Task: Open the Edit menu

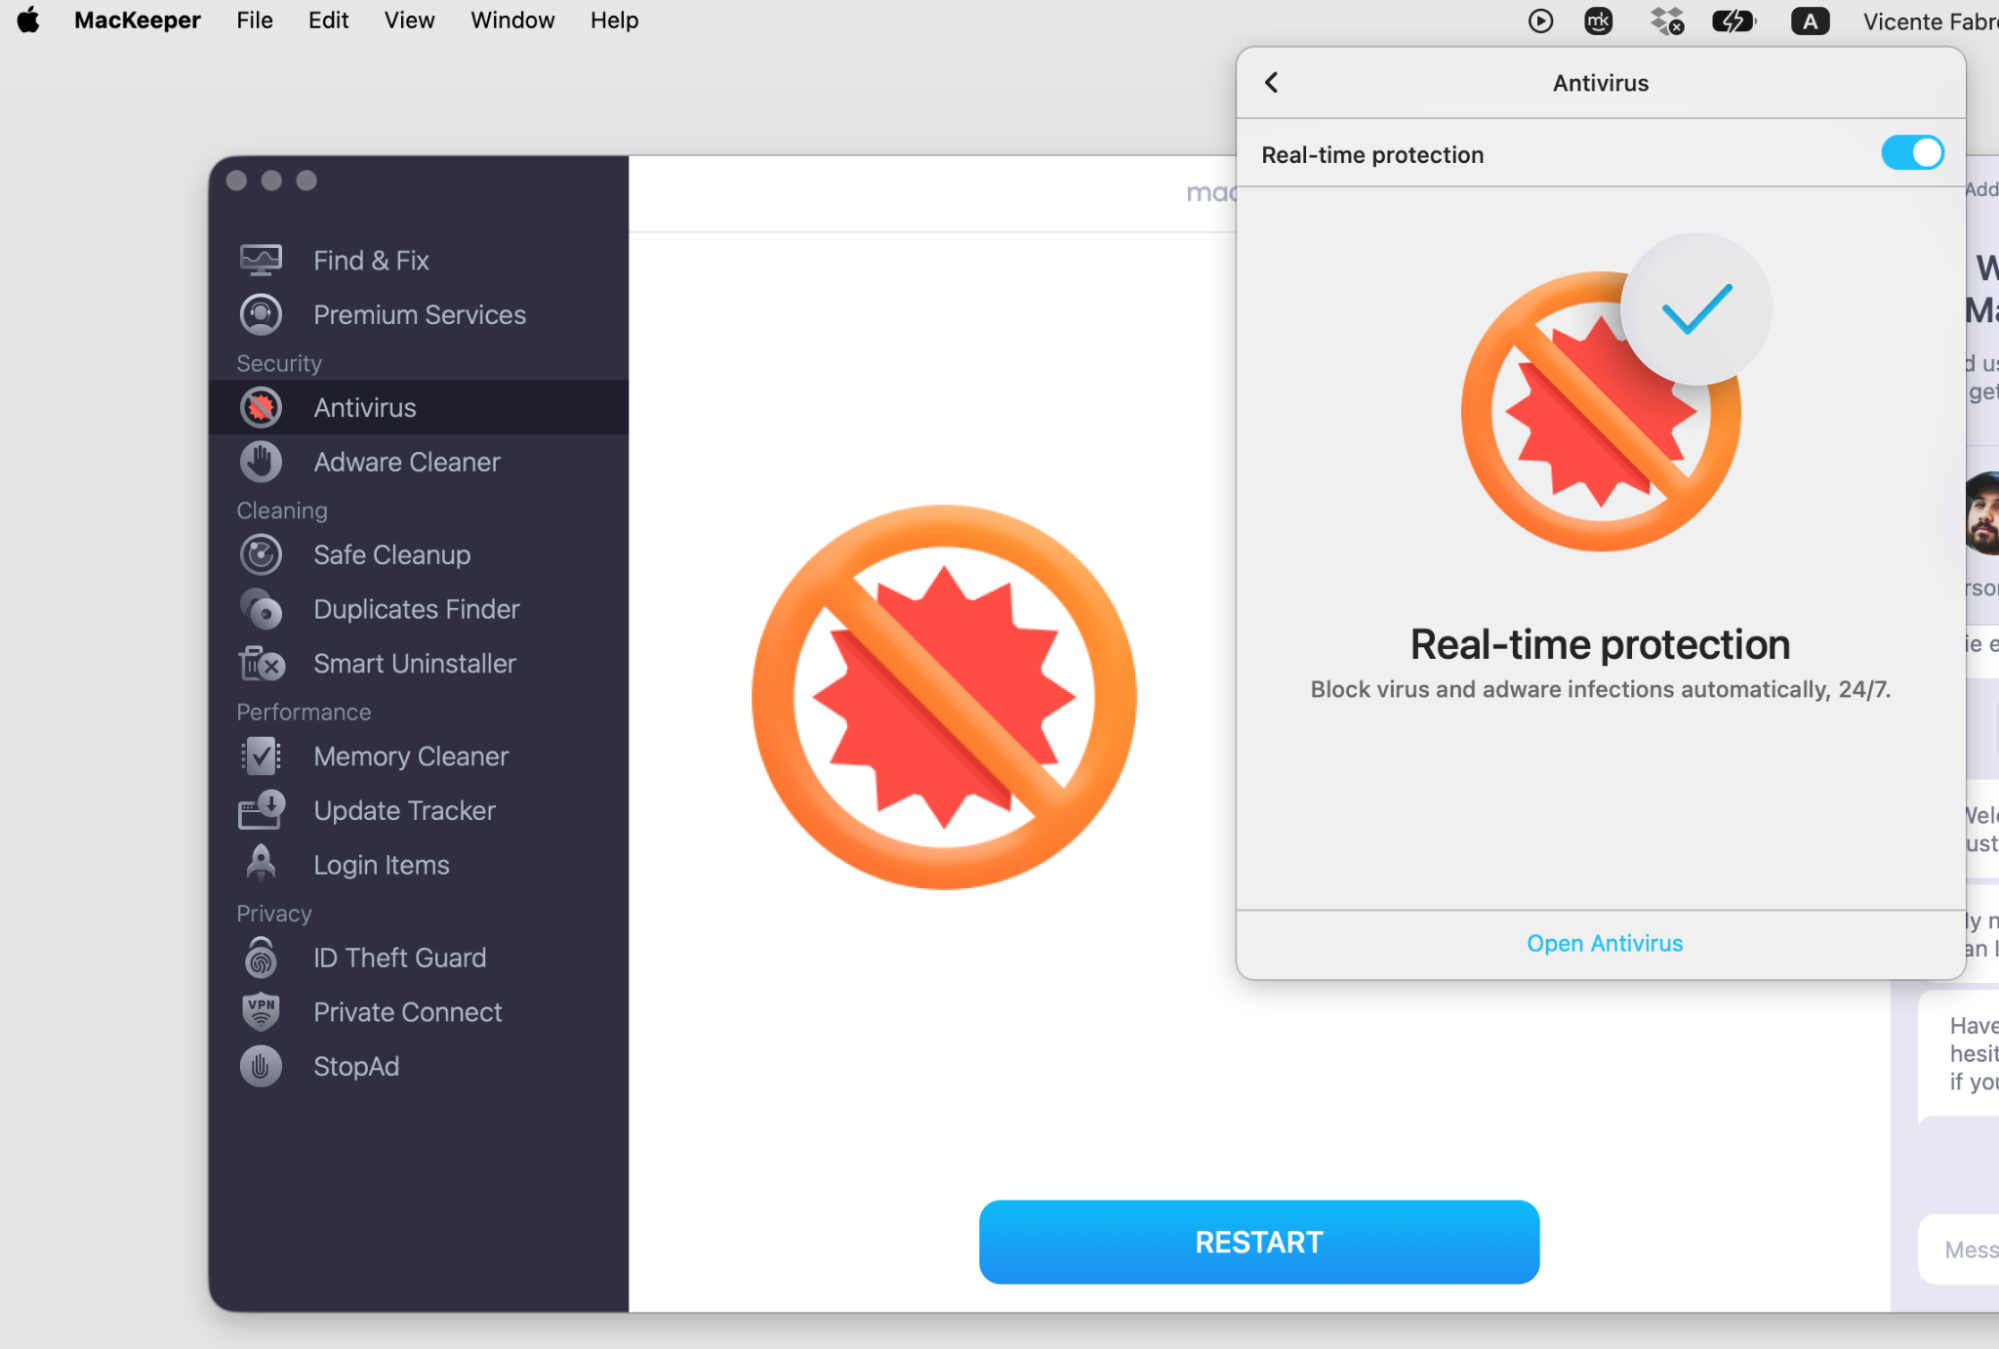Action: 328,20
